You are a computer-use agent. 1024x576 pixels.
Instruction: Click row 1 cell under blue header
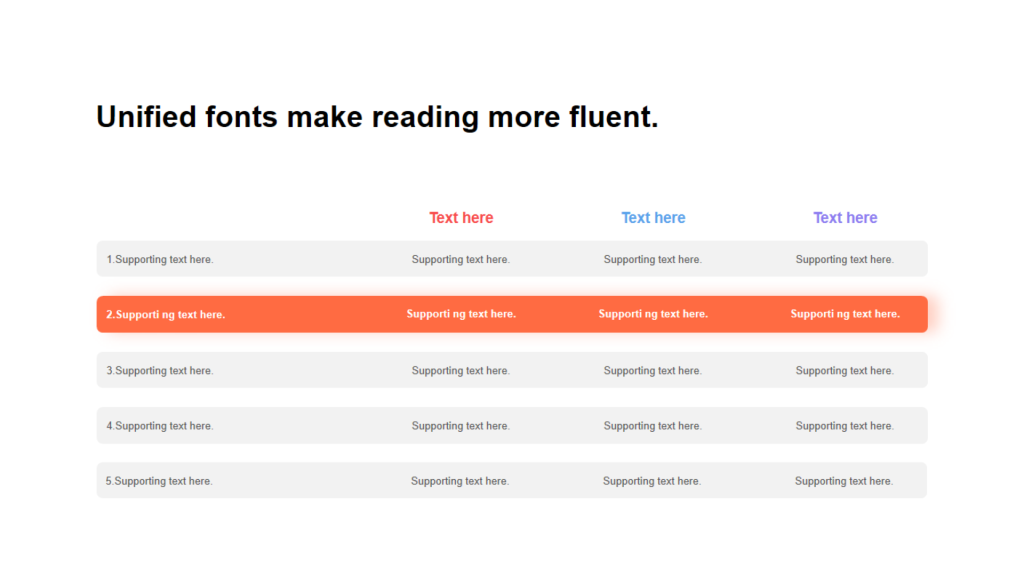(x=653, y=259)
